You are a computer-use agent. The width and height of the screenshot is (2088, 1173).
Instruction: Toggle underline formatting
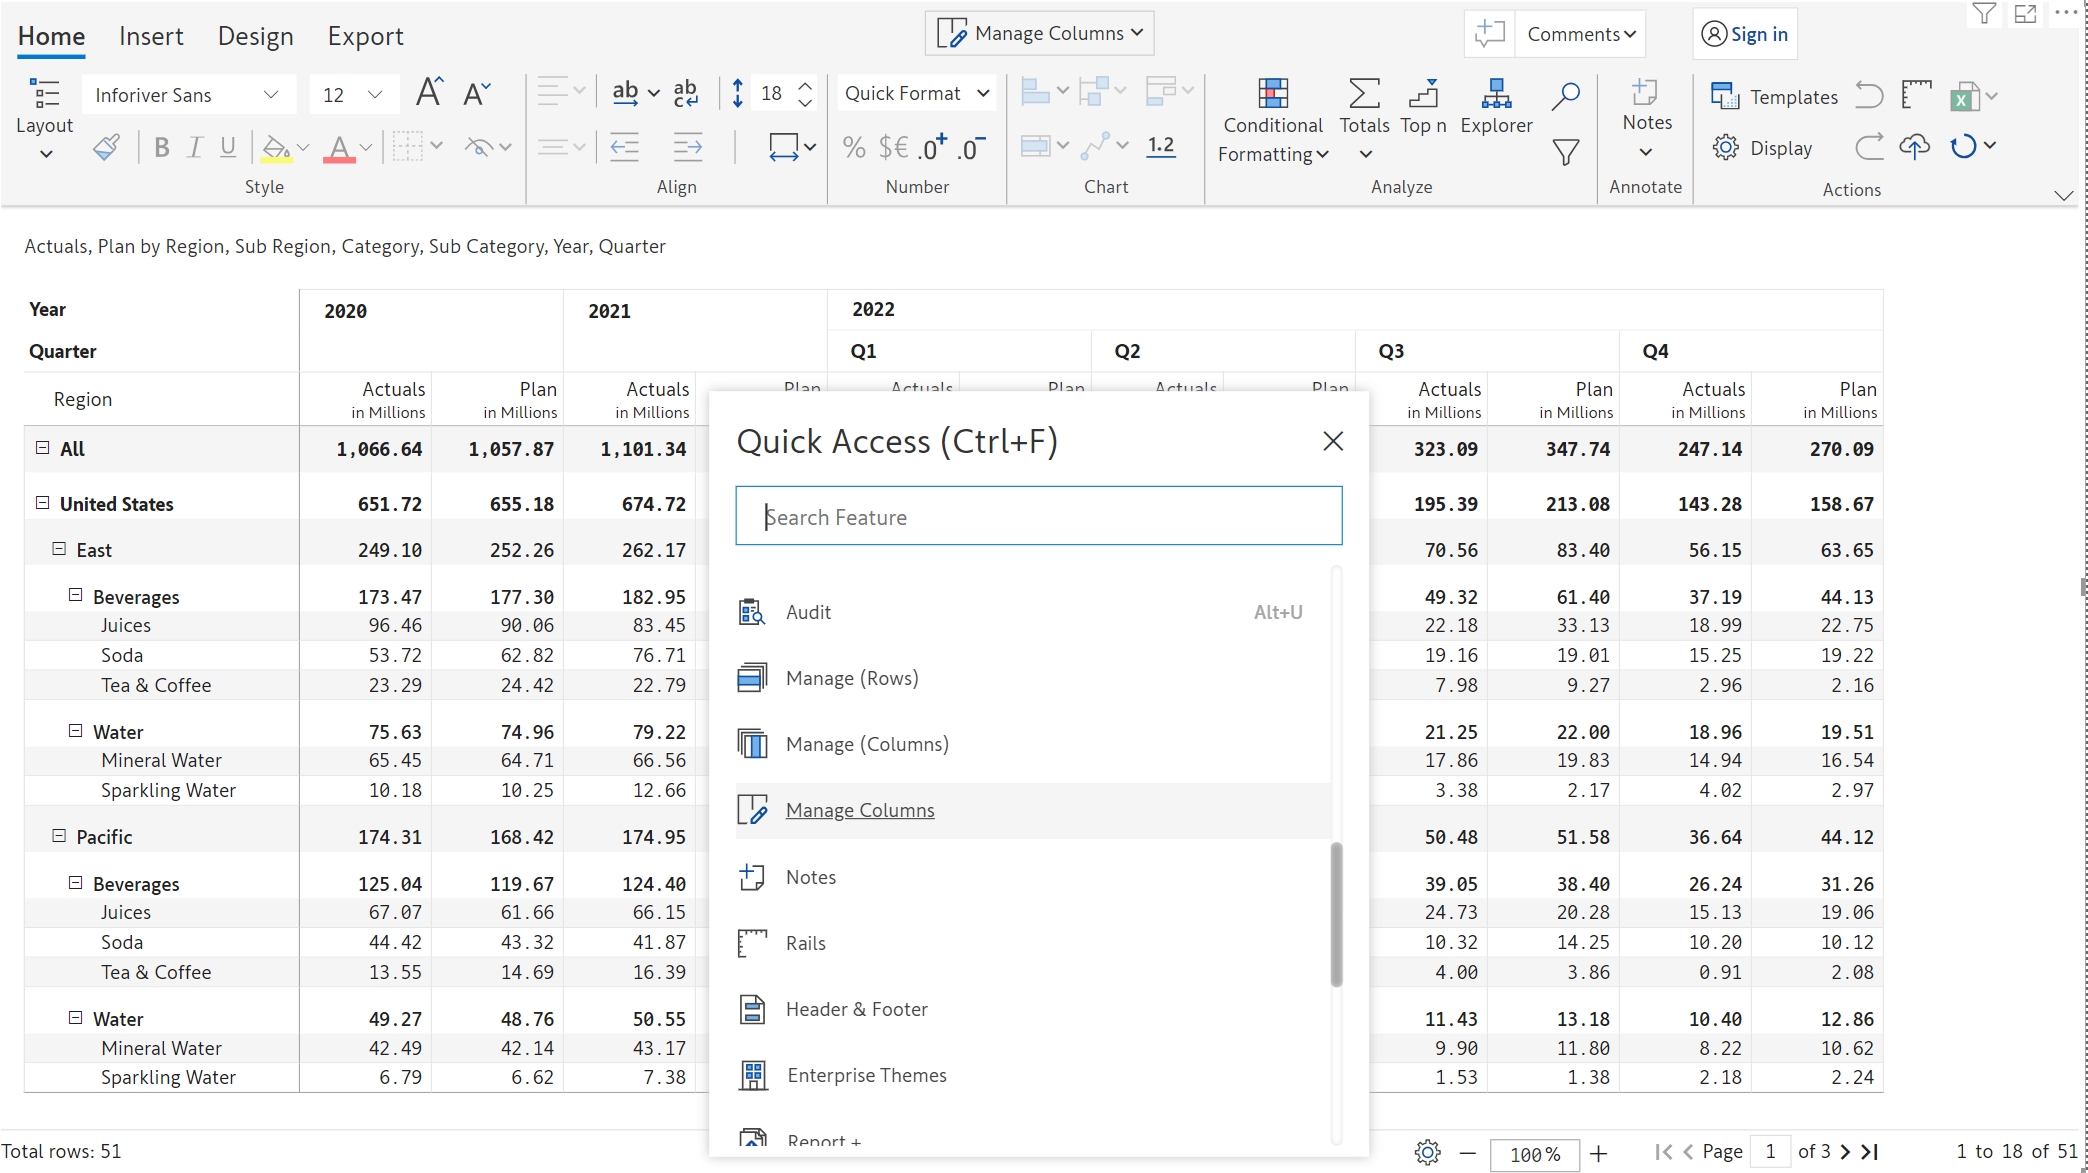[x=228, y=148]
